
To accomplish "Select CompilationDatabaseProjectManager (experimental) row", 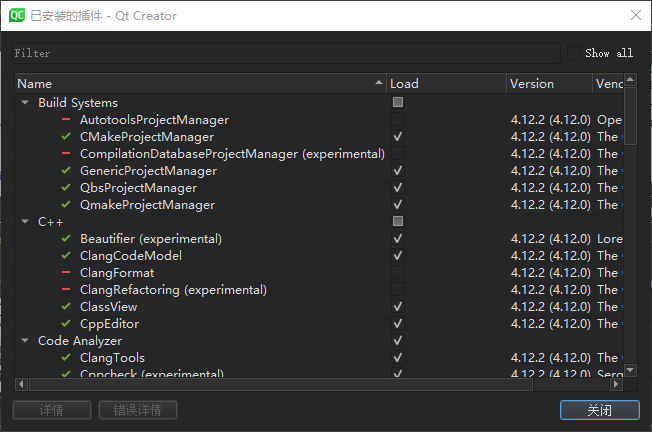I will point(319,153).
